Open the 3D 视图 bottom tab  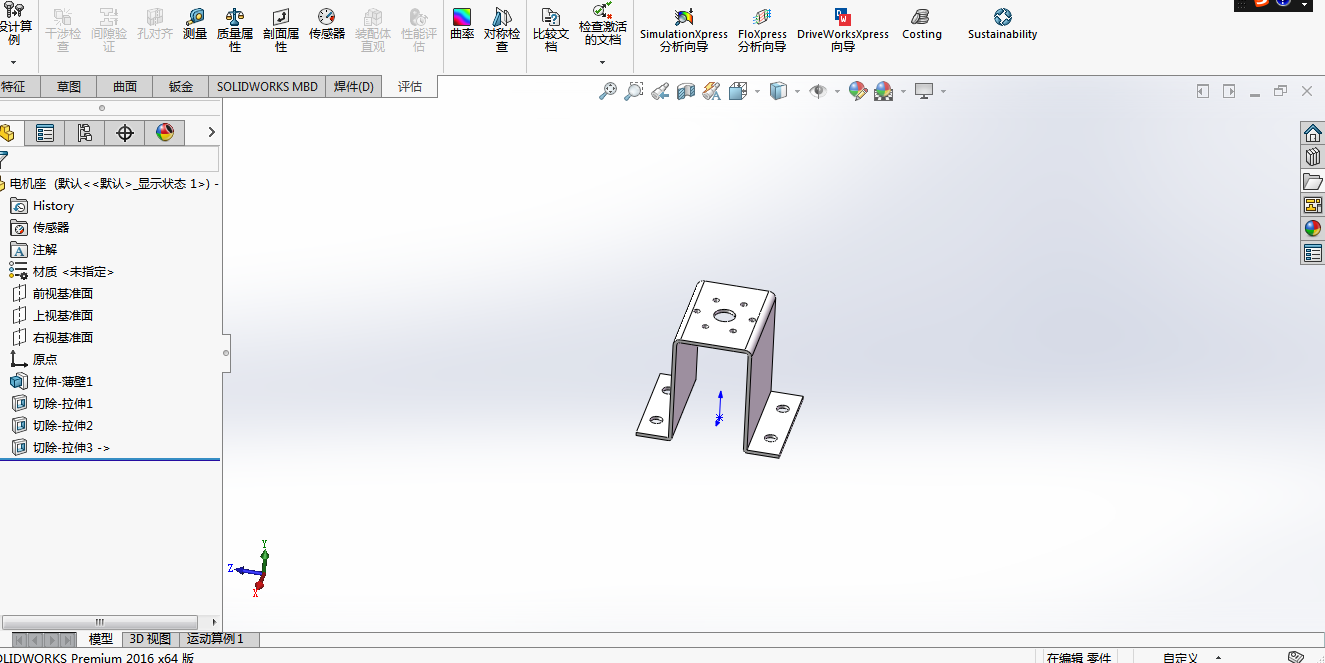click(x=150, y=639)
